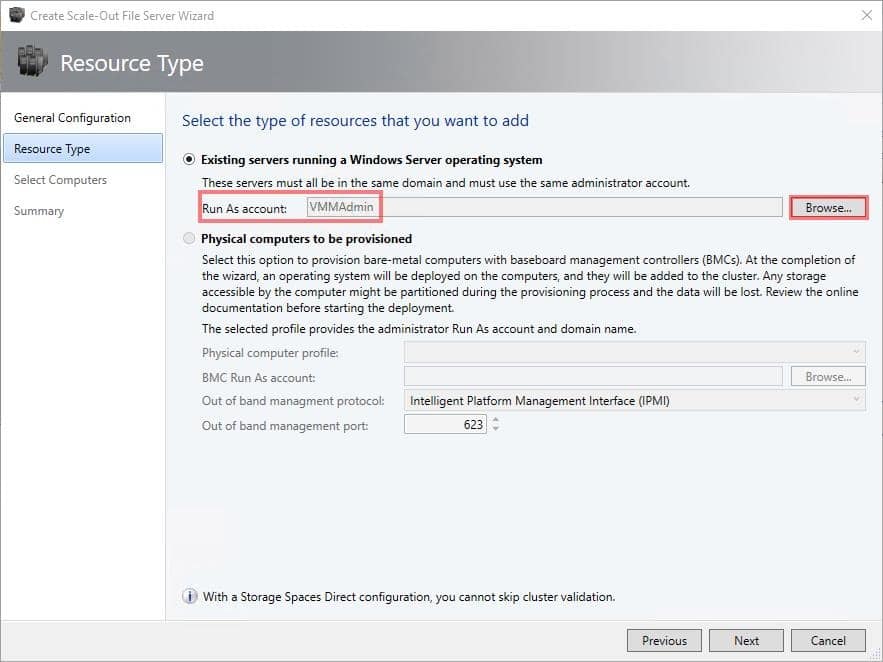Click the Run As account VMMAdmin field
This screenshot has height=662, width=883.
pyautogui.click(x=545, y=207)
